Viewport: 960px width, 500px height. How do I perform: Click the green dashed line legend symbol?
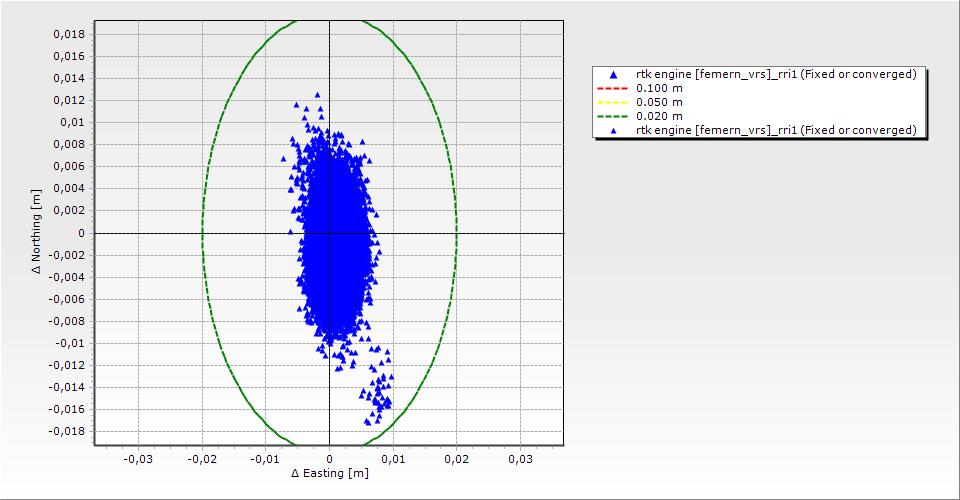614,116
